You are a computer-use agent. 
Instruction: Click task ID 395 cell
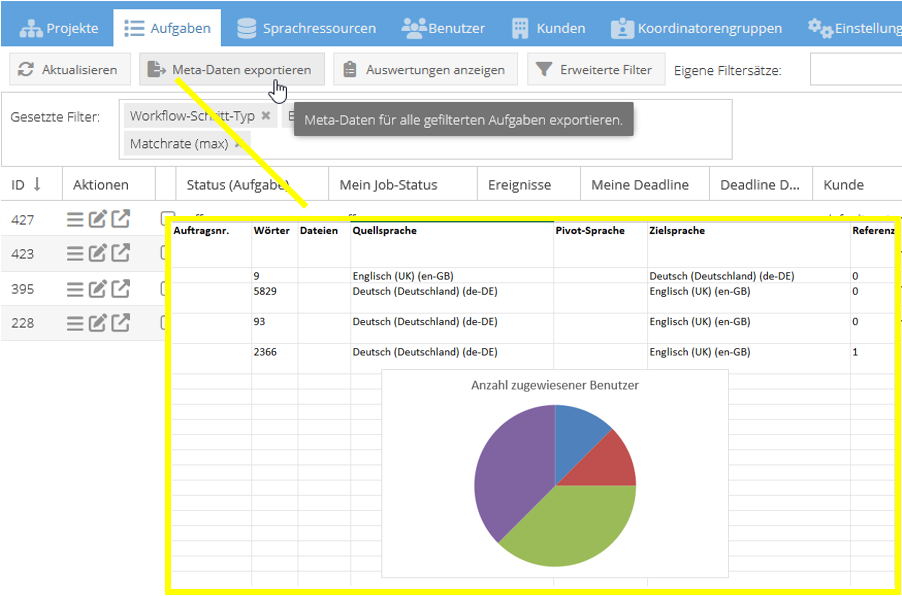pyautogui.click(x=22, y=289)
